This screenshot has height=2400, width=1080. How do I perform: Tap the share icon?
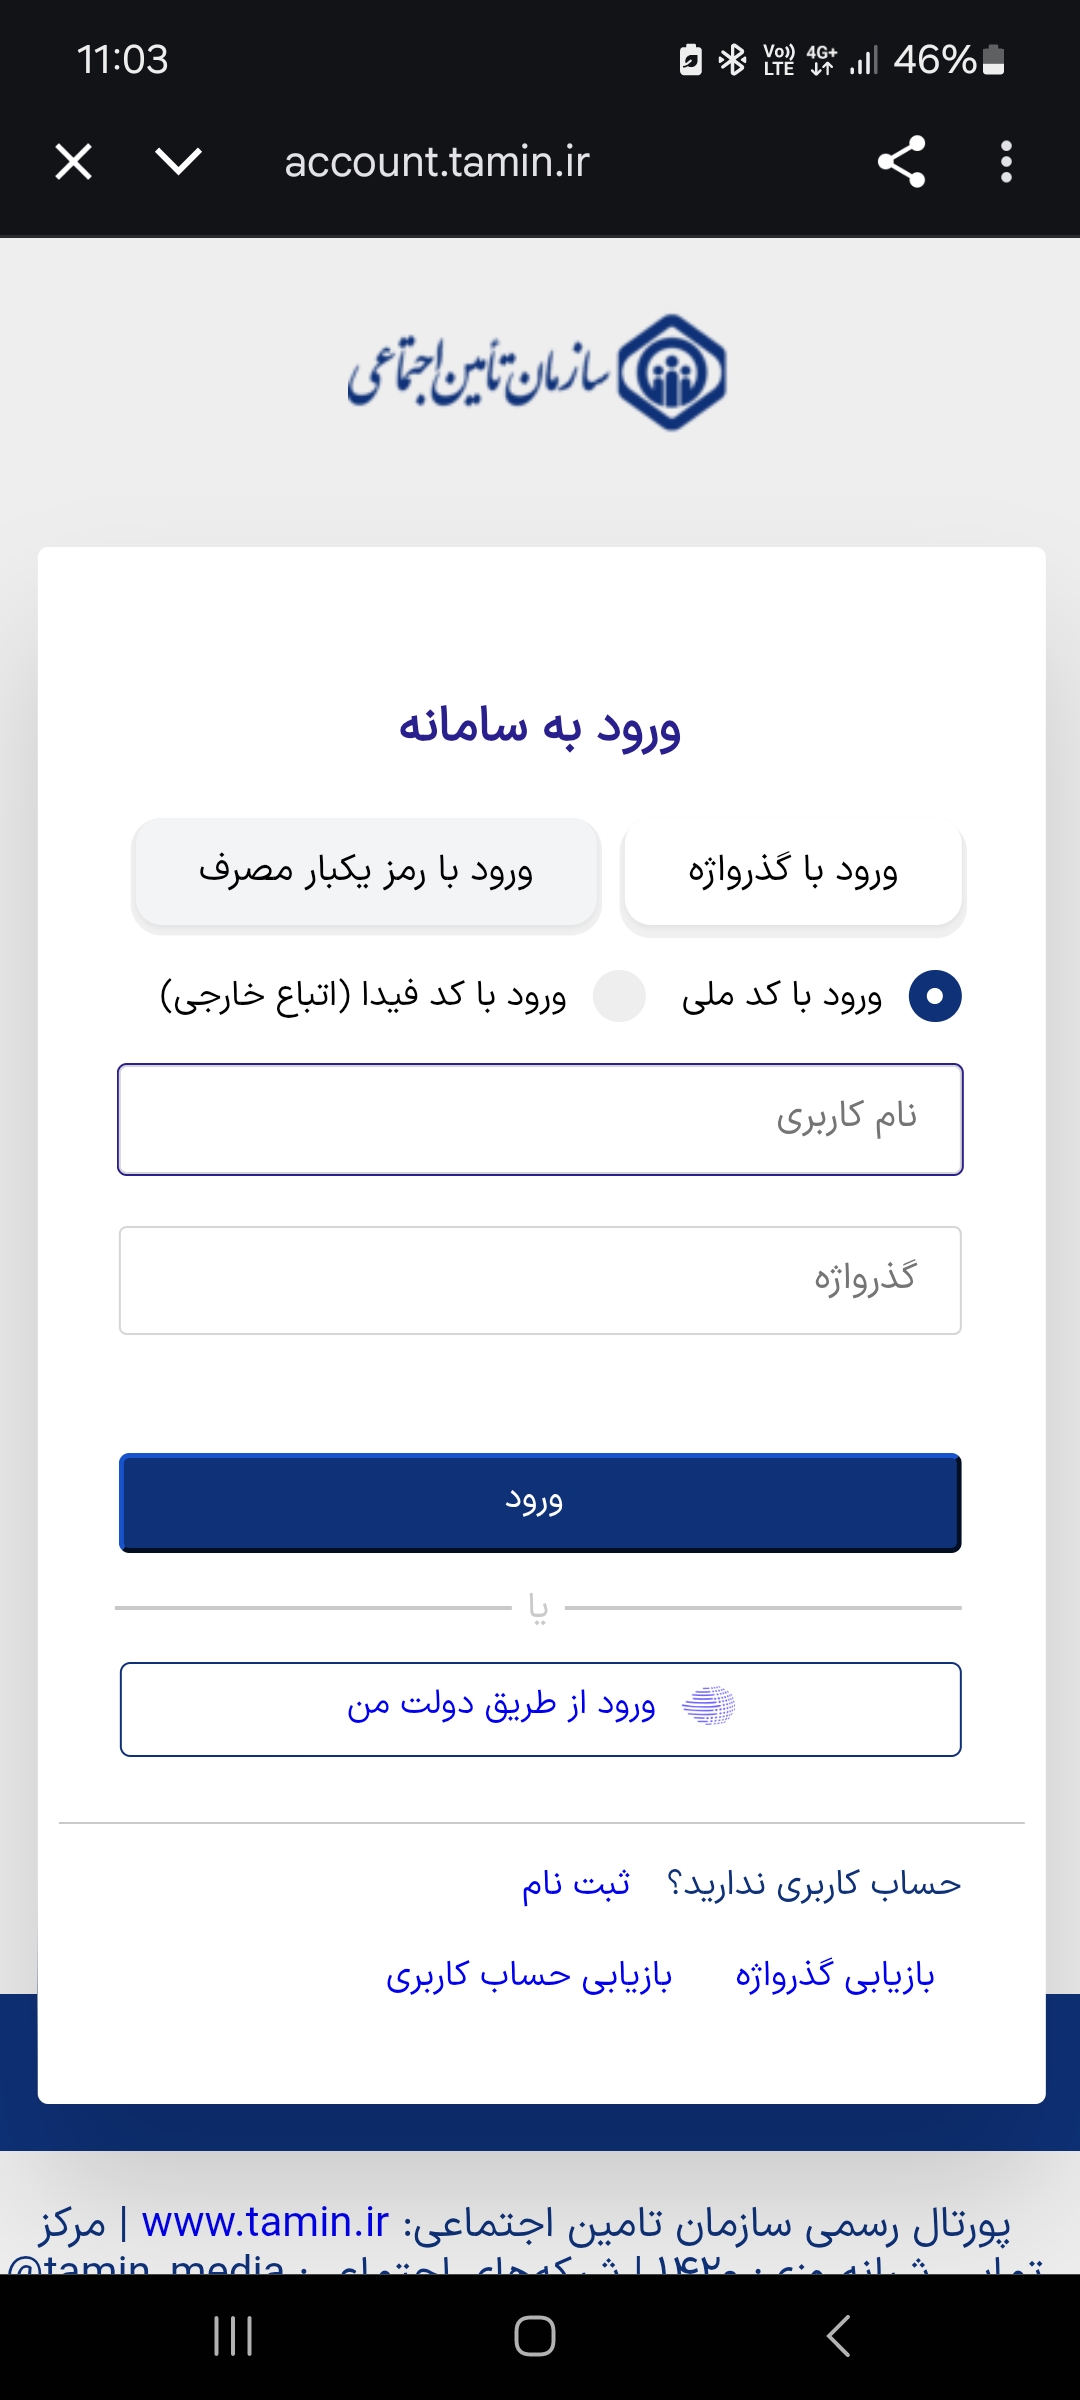901,162
